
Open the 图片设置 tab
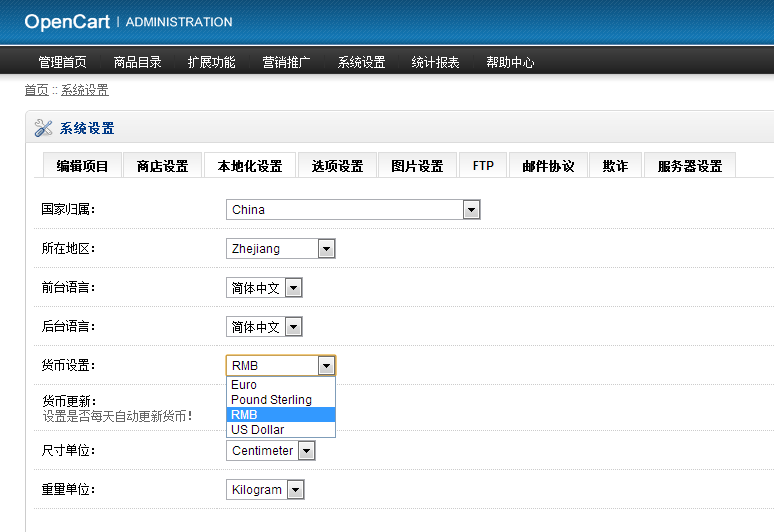point(417,166)
